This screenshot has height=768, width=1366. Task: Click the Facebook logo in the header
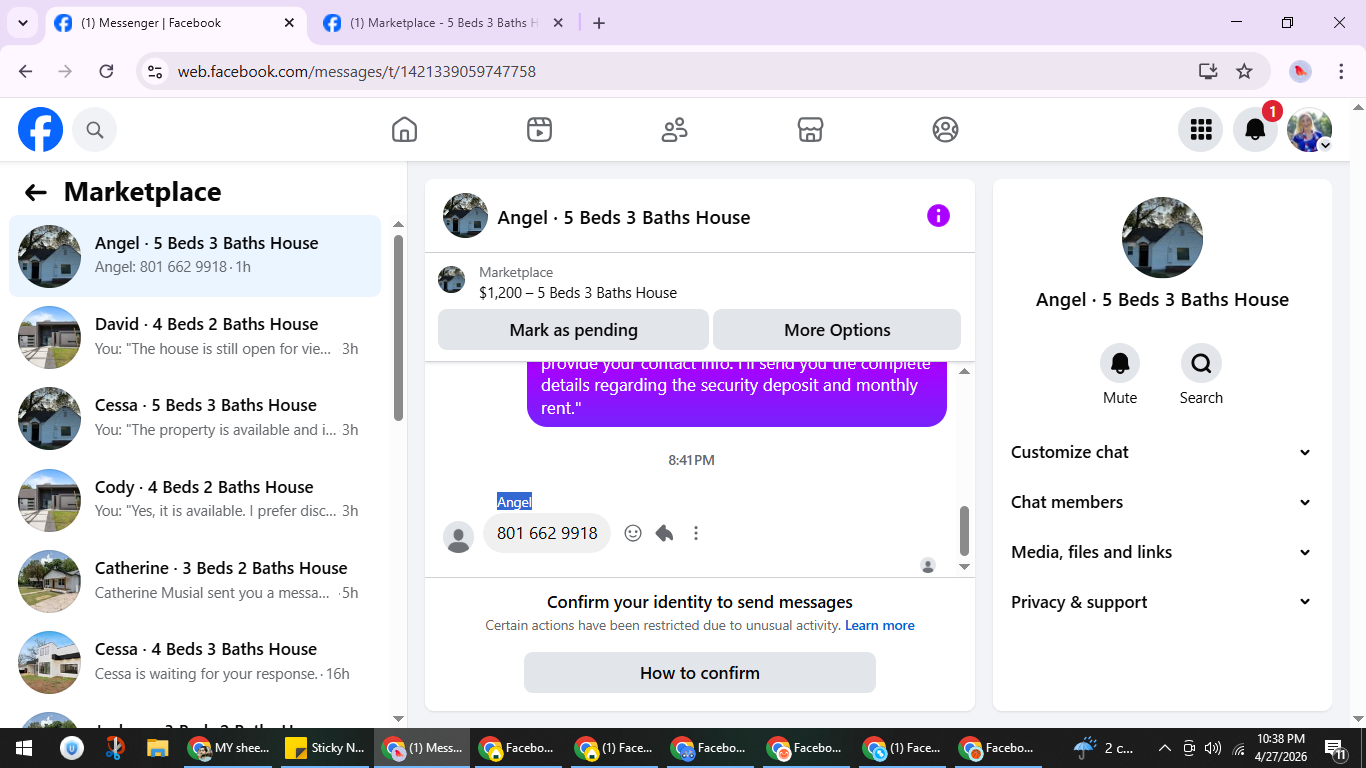coord(41,130)
